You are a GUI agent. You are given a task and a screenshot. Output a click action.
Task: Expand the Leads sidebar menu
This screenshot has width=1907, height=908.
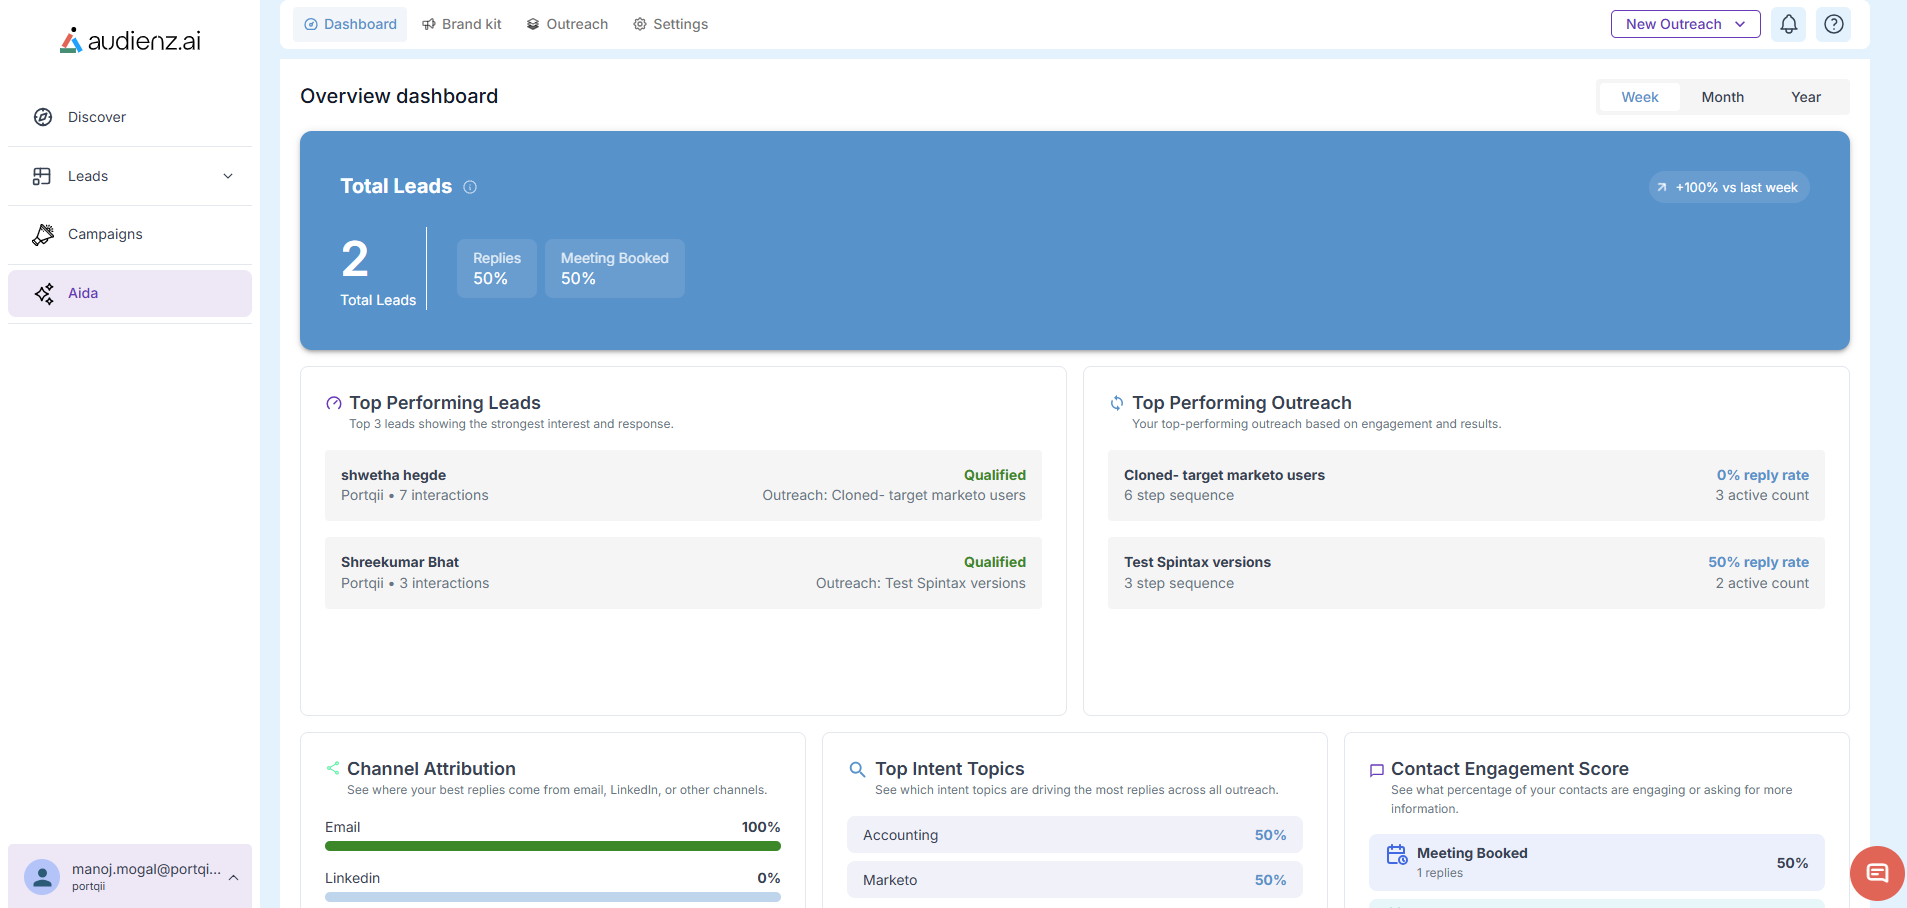[x=228, y=176]
